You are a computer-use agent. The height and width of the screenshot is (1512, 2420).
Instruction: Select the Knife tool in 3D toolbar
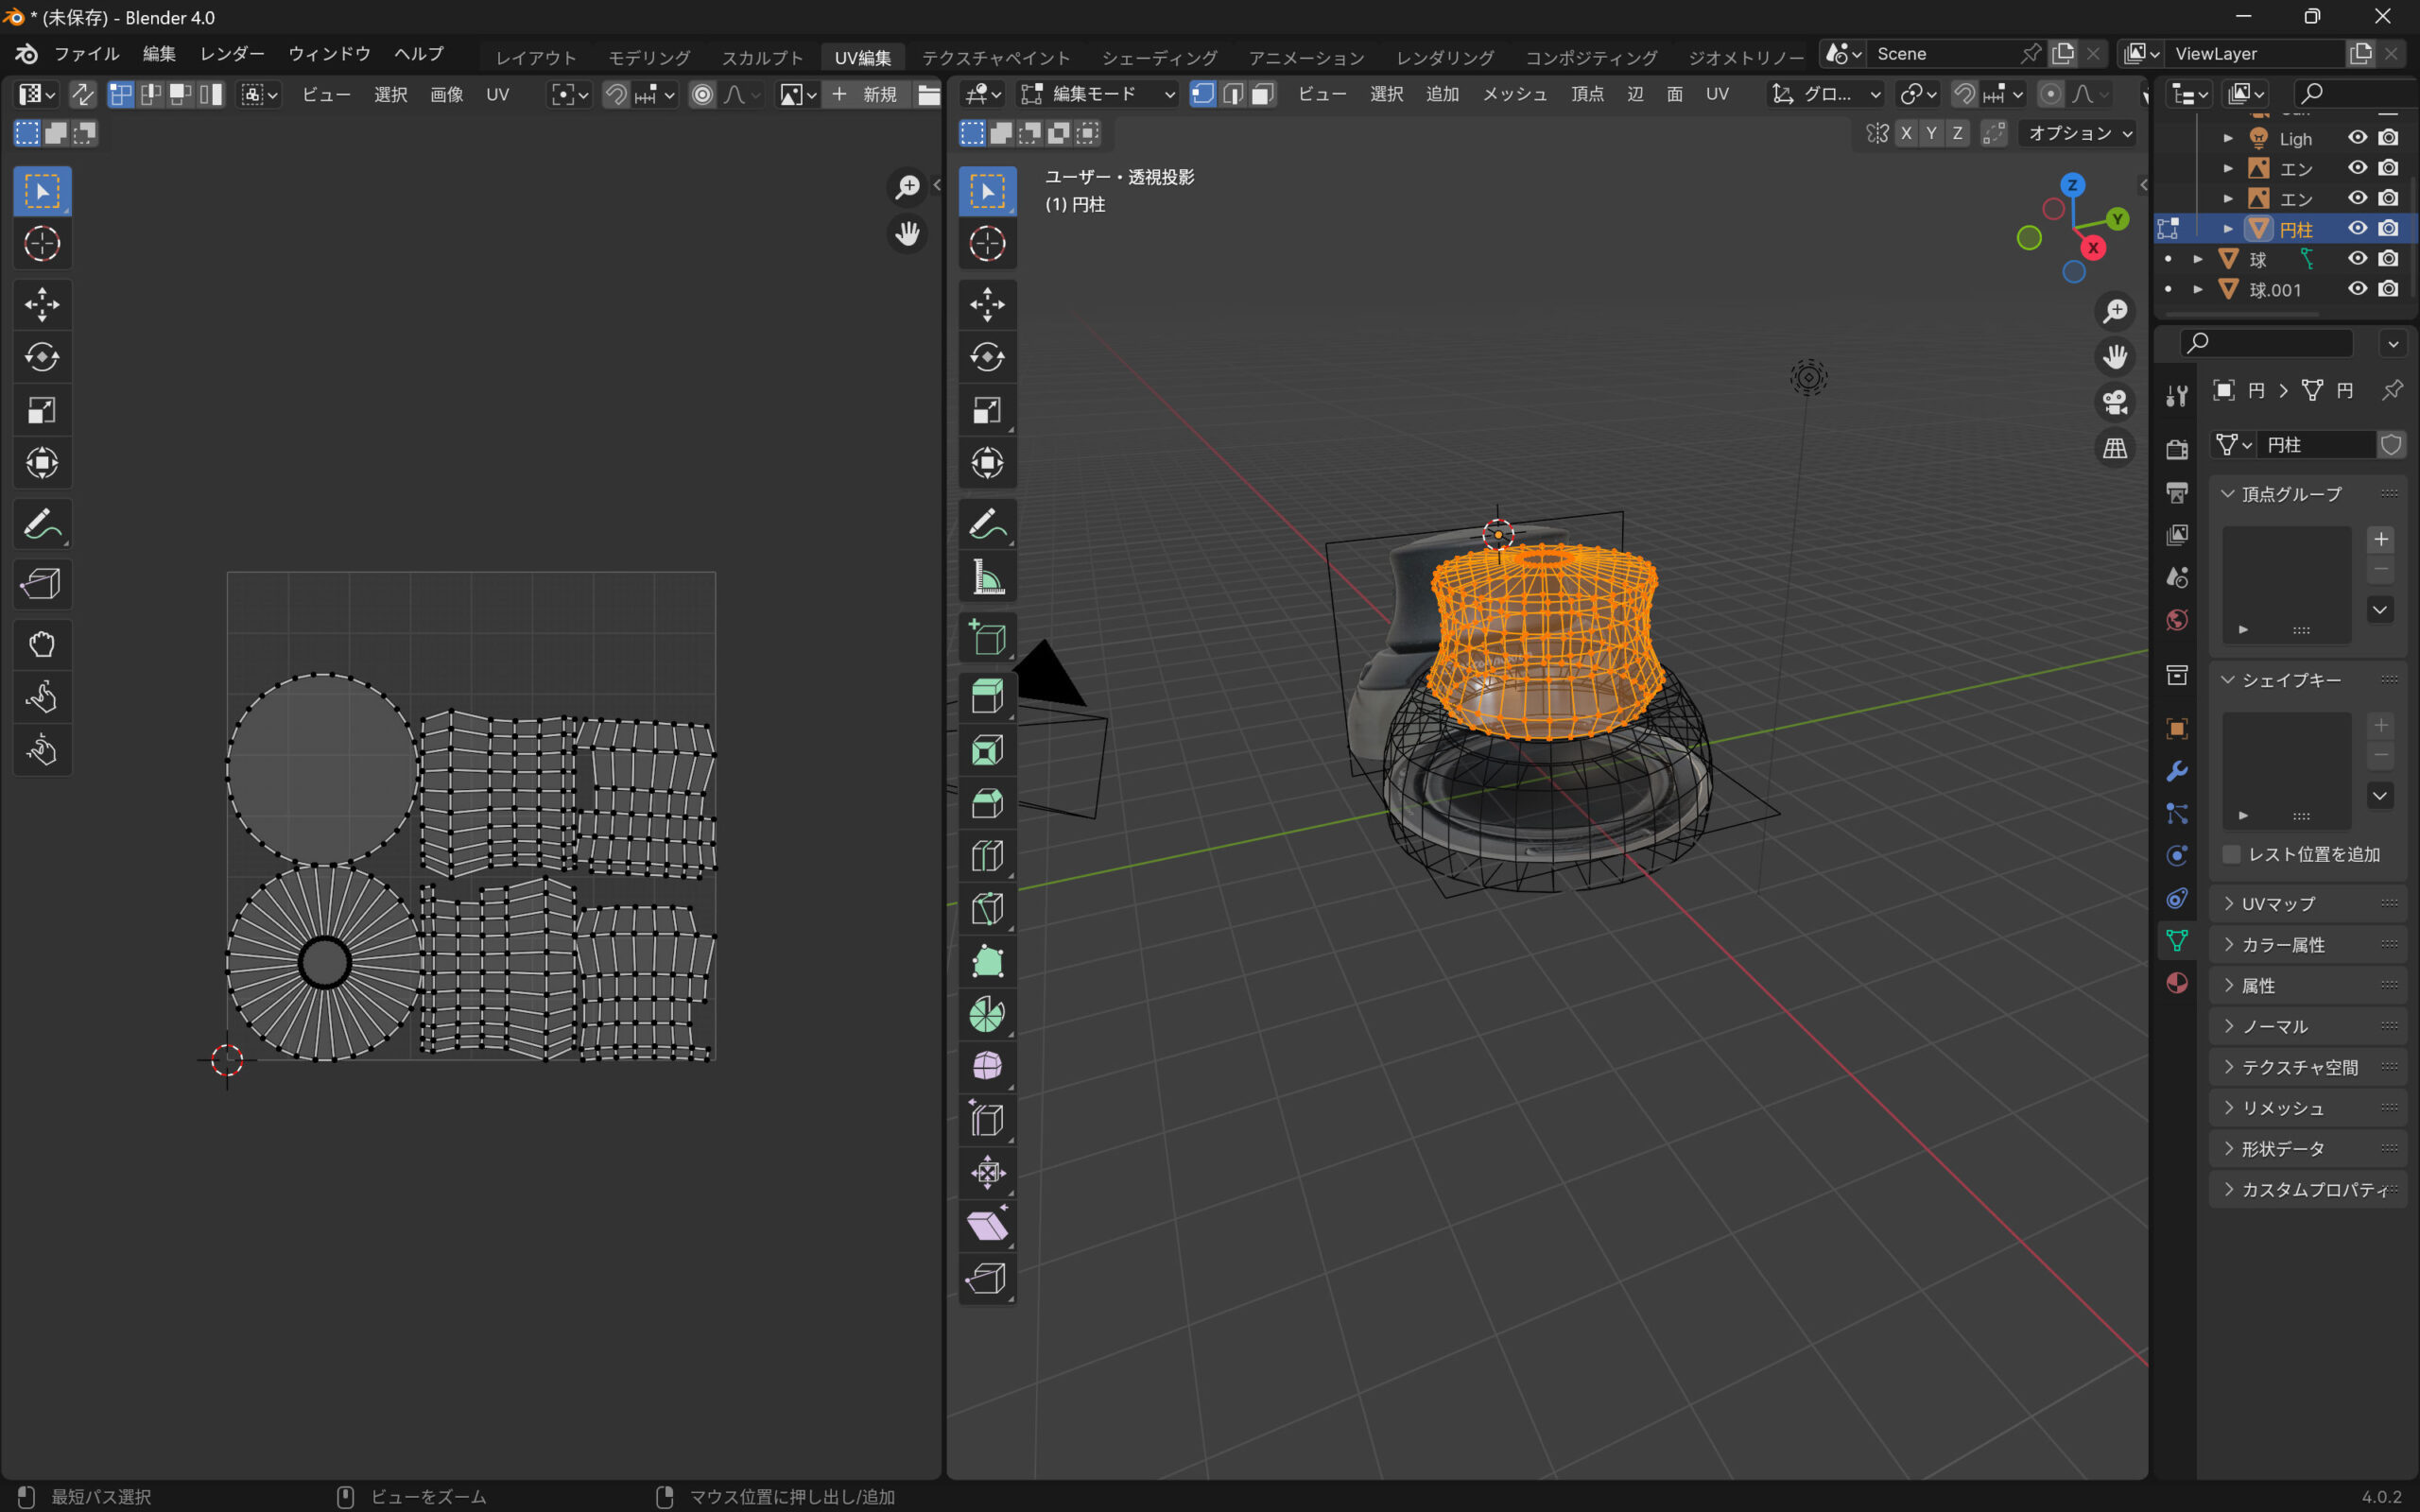[987, 909]
